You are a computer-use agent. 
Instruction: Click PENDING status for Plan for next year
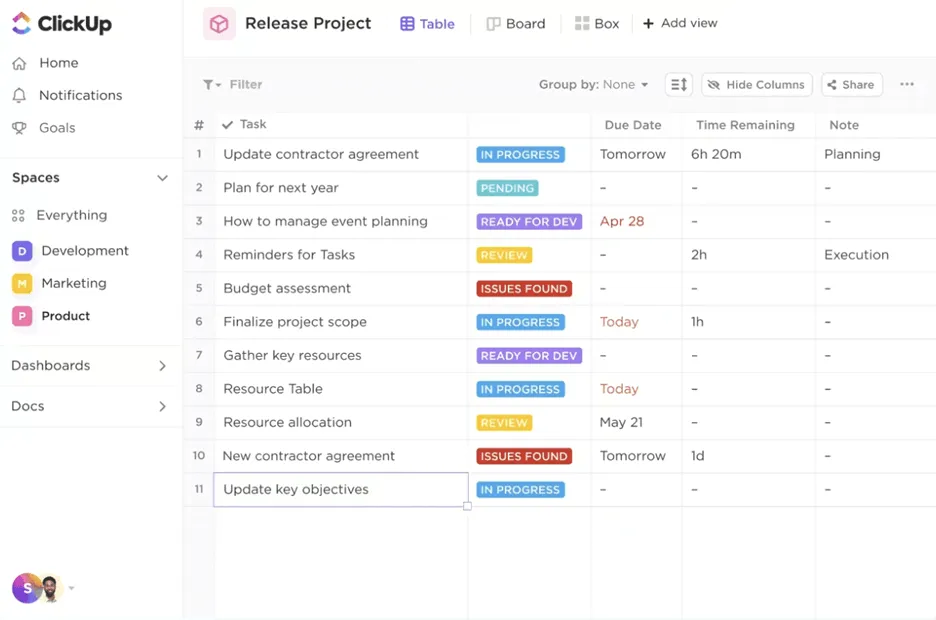pyautogui.click(x=507, y=188)
